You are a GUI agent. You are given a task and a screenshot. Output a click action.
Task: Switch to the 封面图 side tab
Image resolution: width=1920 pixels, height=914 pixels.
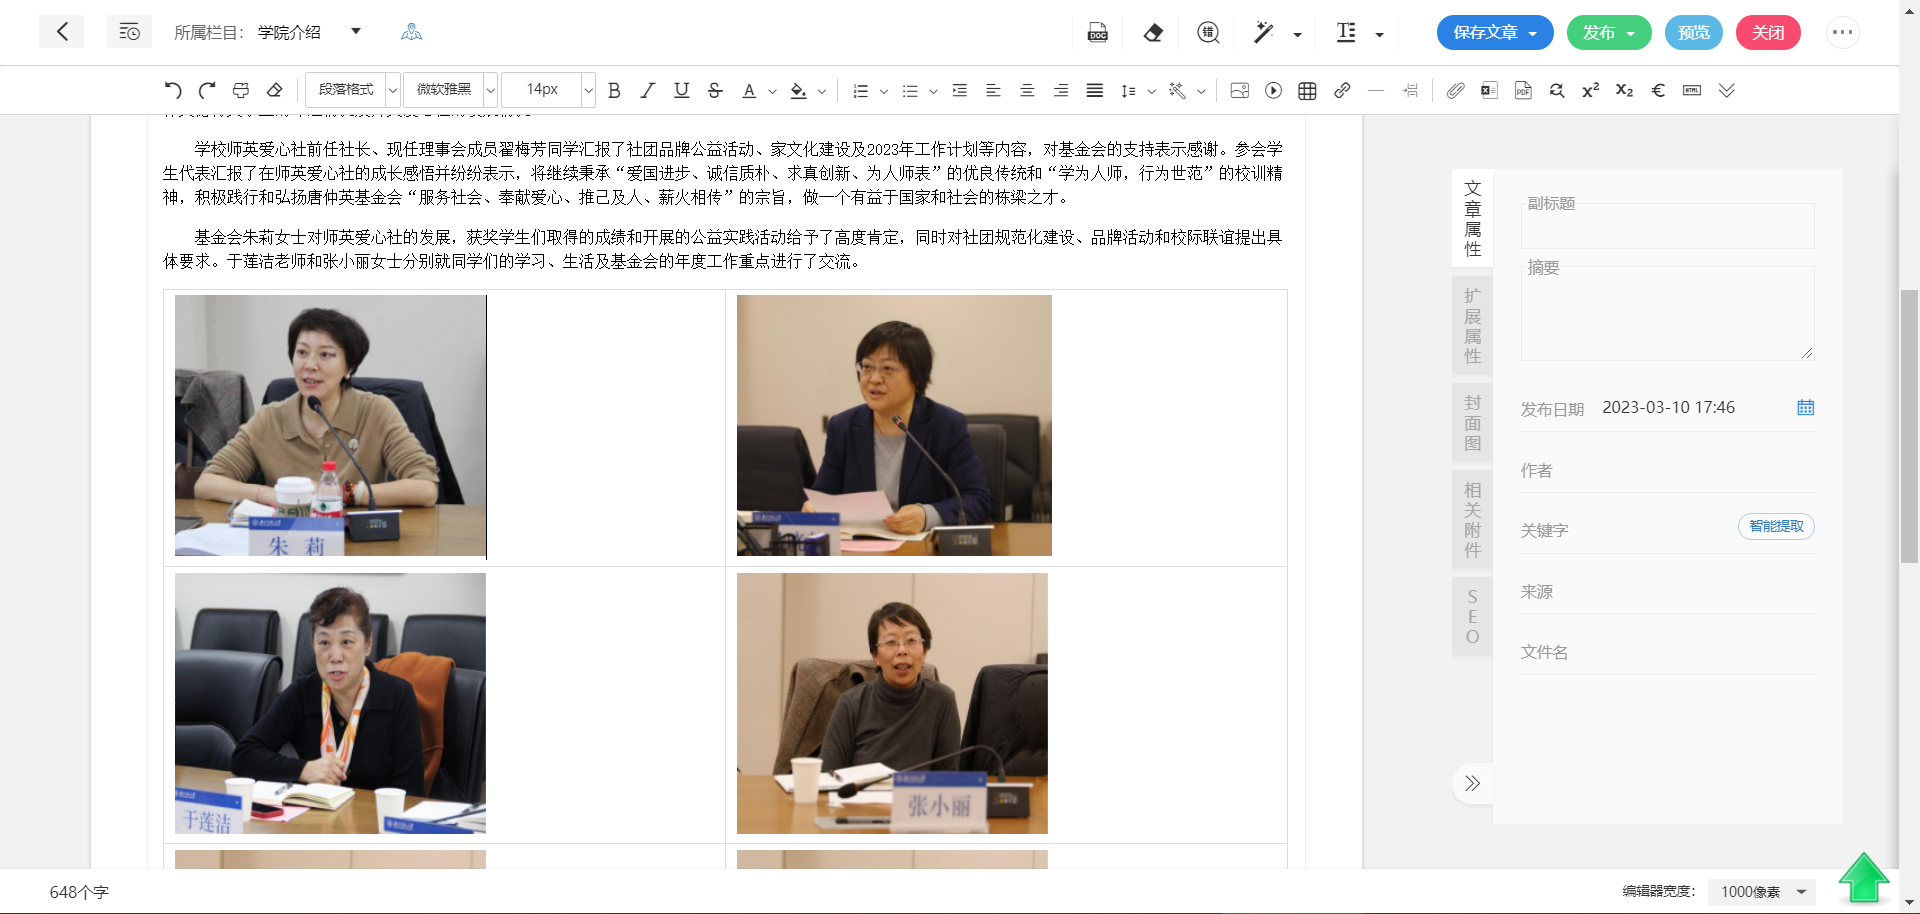pos(1472,423)
